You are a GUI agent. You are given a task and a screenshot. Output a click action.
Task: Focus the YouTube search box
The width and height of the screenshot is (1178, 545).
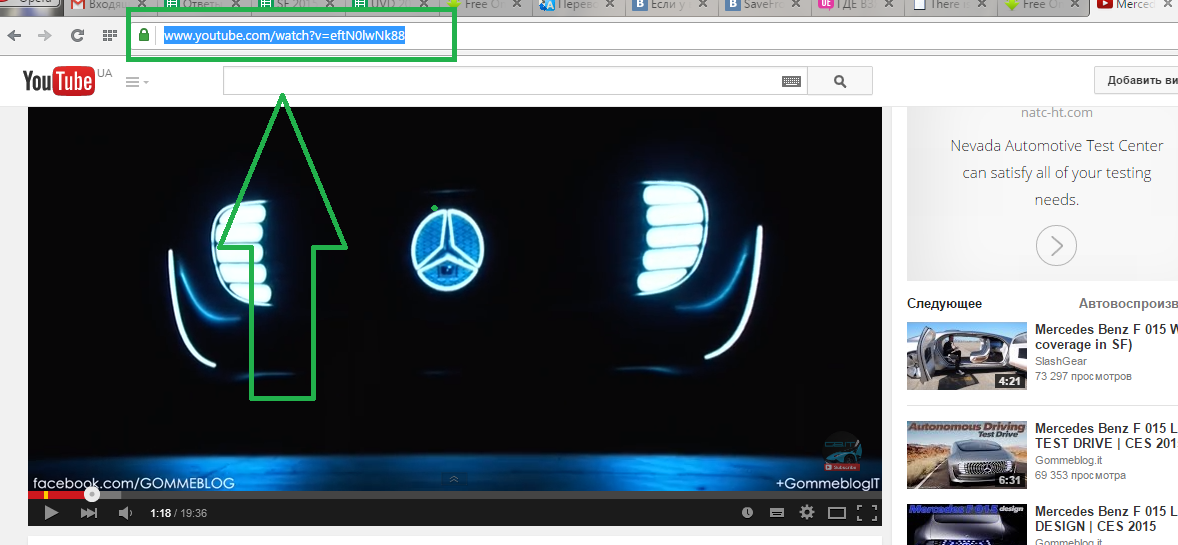point(515,80)
